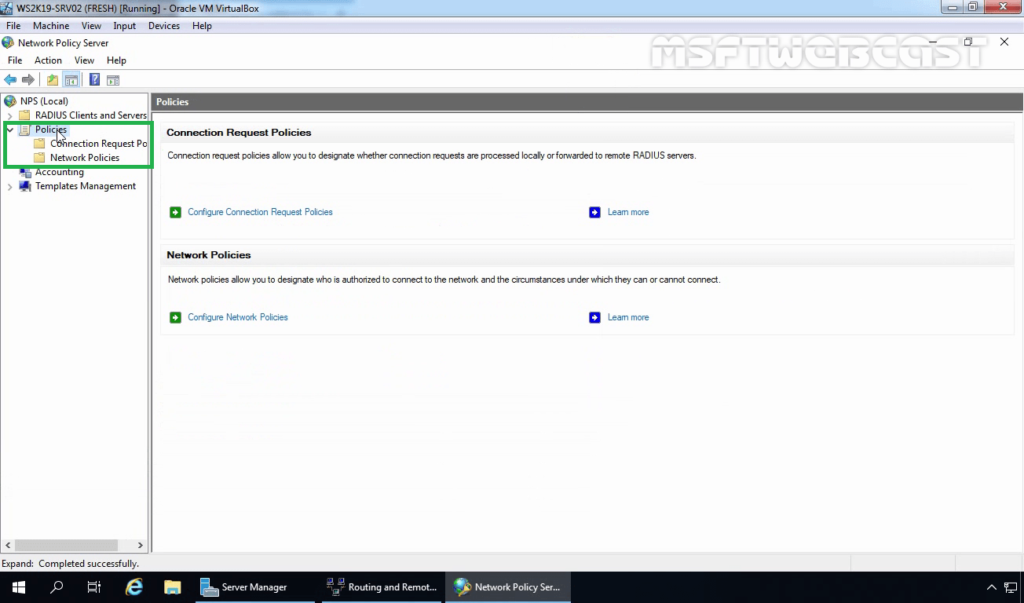Click the green Configure Connection Request Policies arrow icon
This screenshot has width=1024, height=603.
coord(175,212)
